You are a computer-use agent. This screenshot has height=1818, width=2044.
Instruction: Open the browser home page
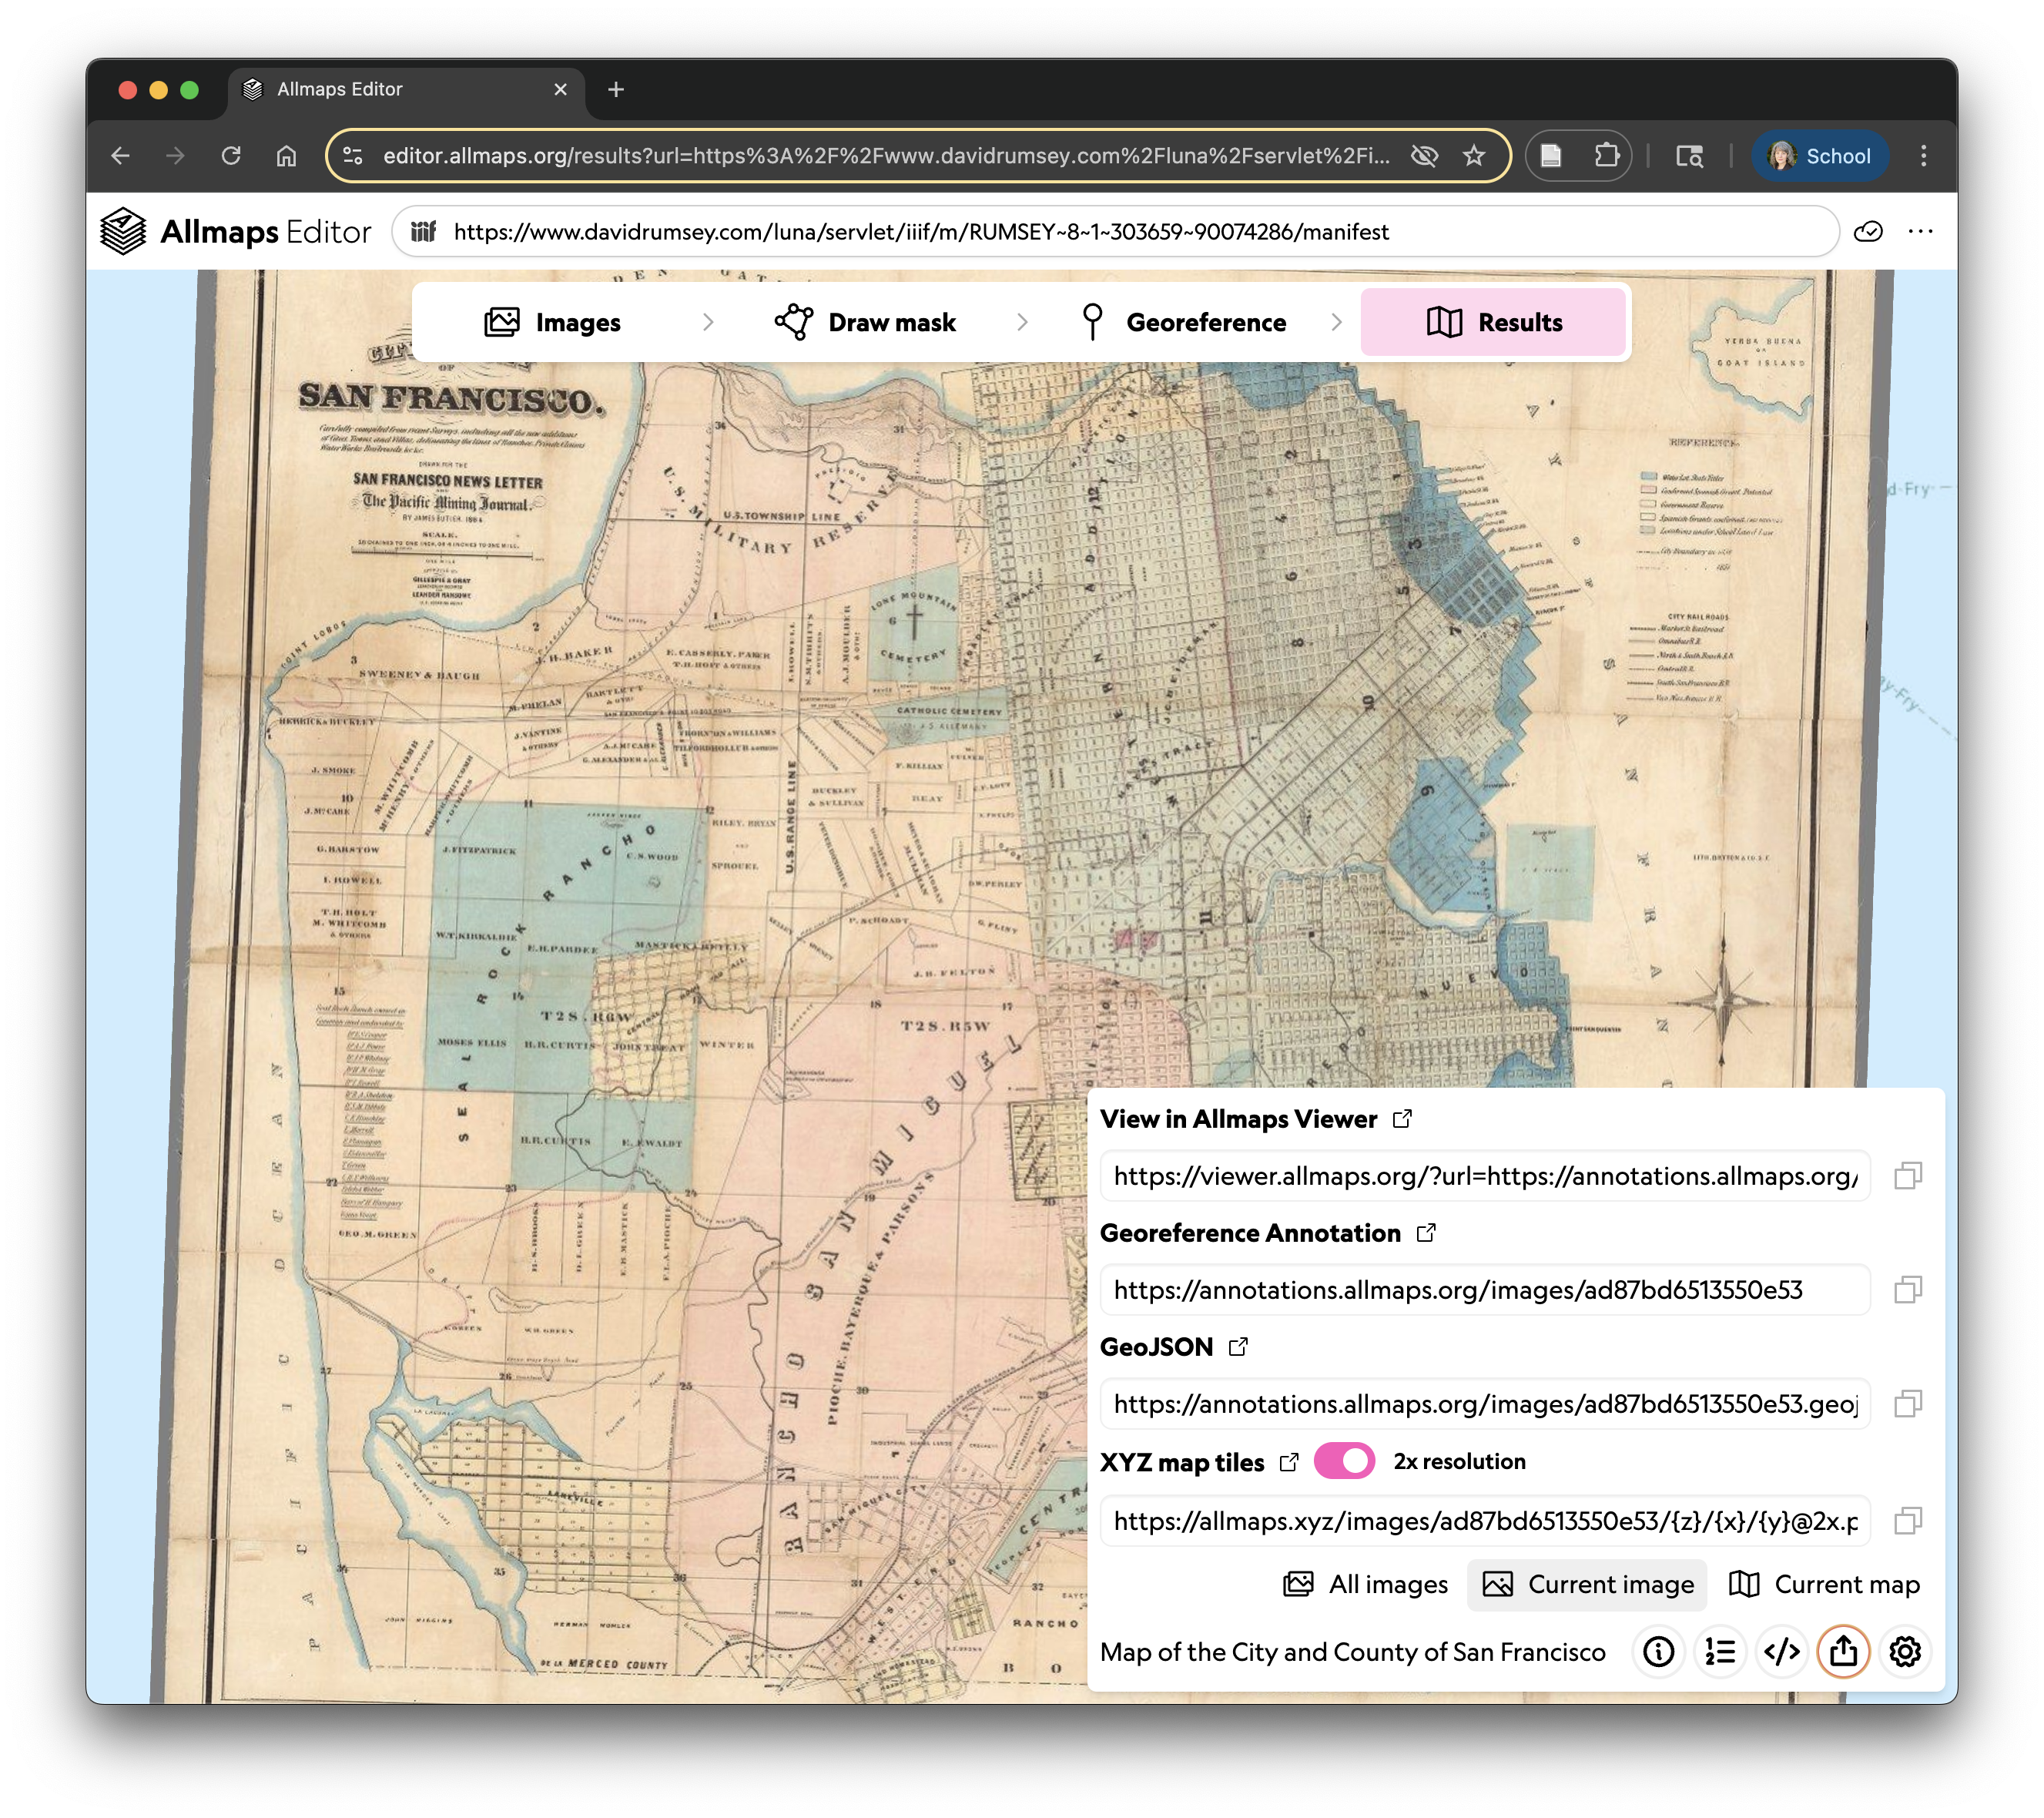[x=286, y=156]
